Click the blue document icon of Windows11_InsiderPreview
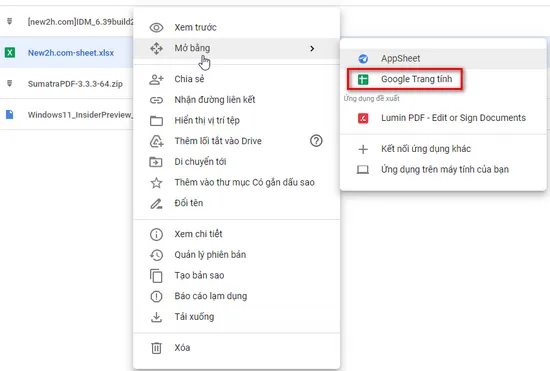 click(10, 115)
